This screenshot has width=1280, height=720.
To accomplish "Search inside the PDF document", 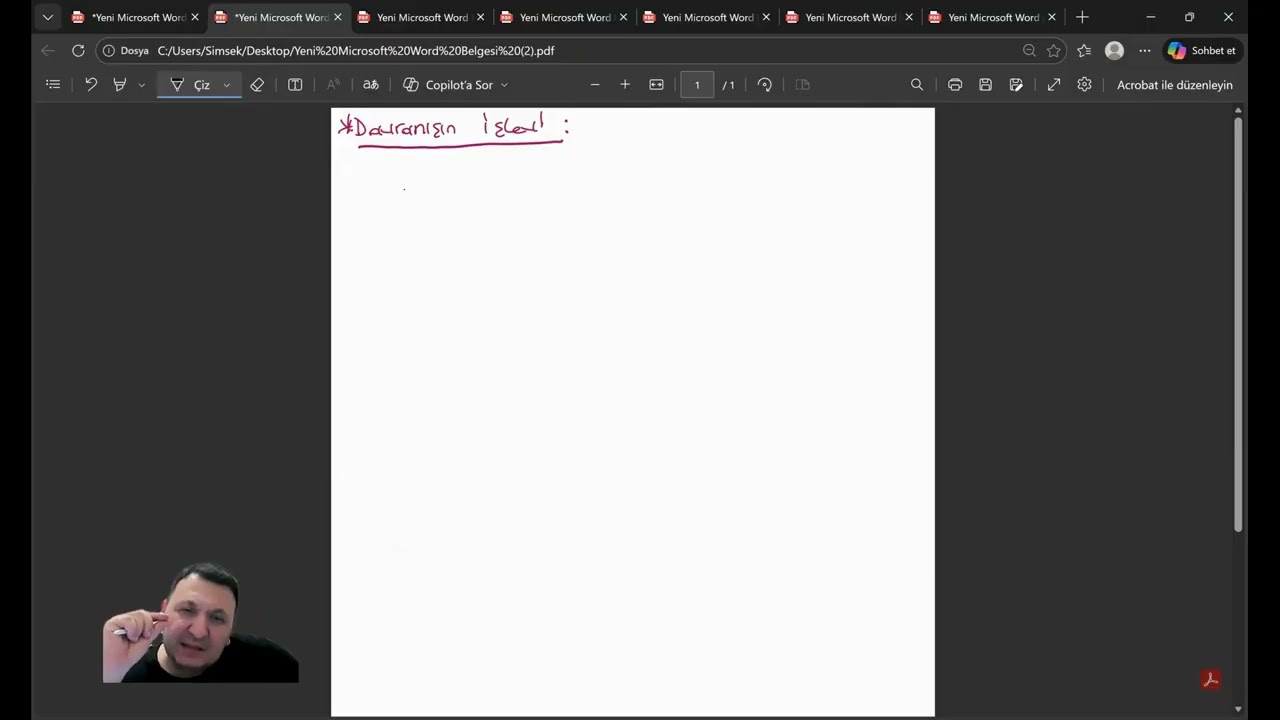I will pos(917,85).
